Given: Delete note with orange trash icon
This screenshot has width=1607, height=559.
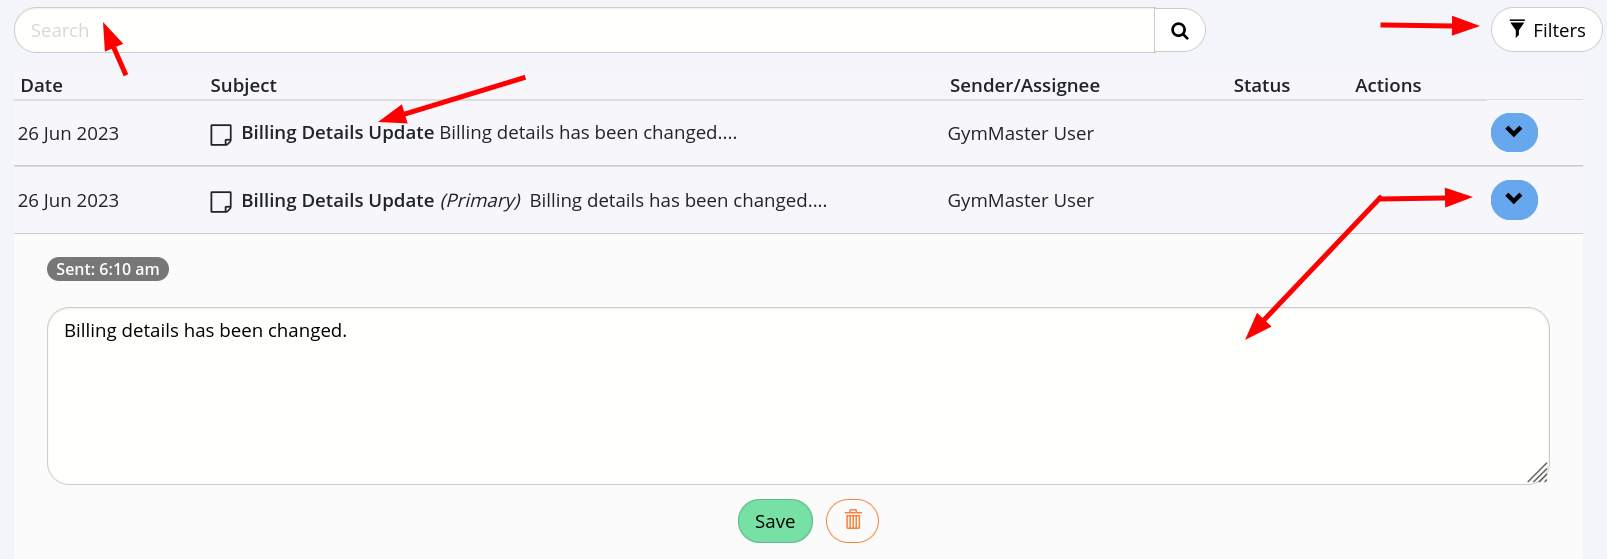Looking at the screenshot, I should (852, 521).
